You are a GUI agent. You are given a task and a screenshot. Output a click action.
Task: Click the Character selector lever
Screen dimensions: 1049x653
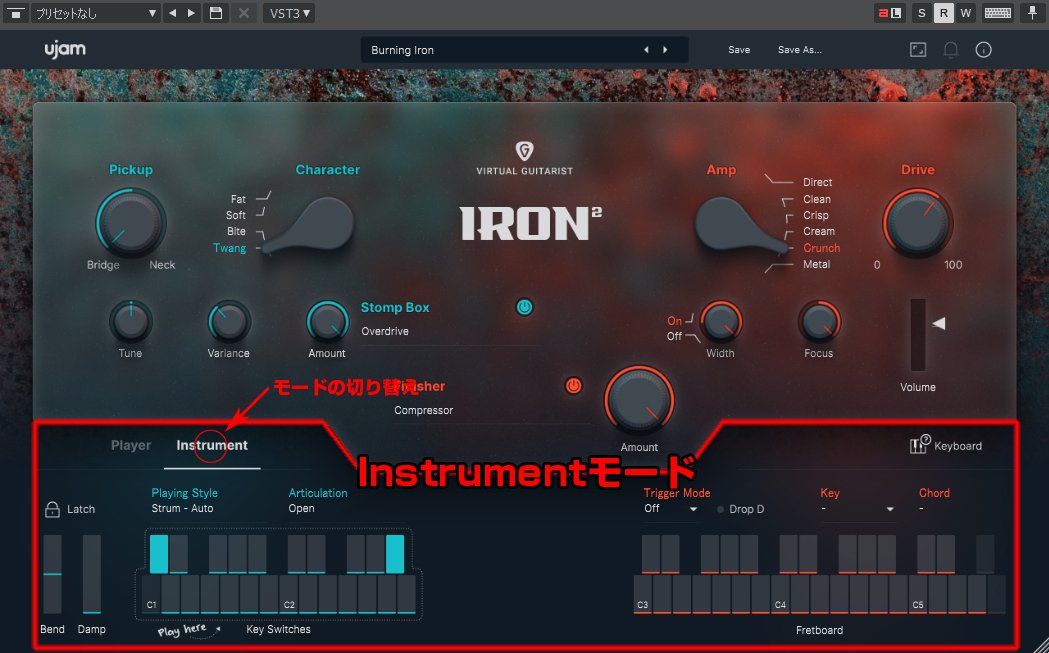click(310, 226)
